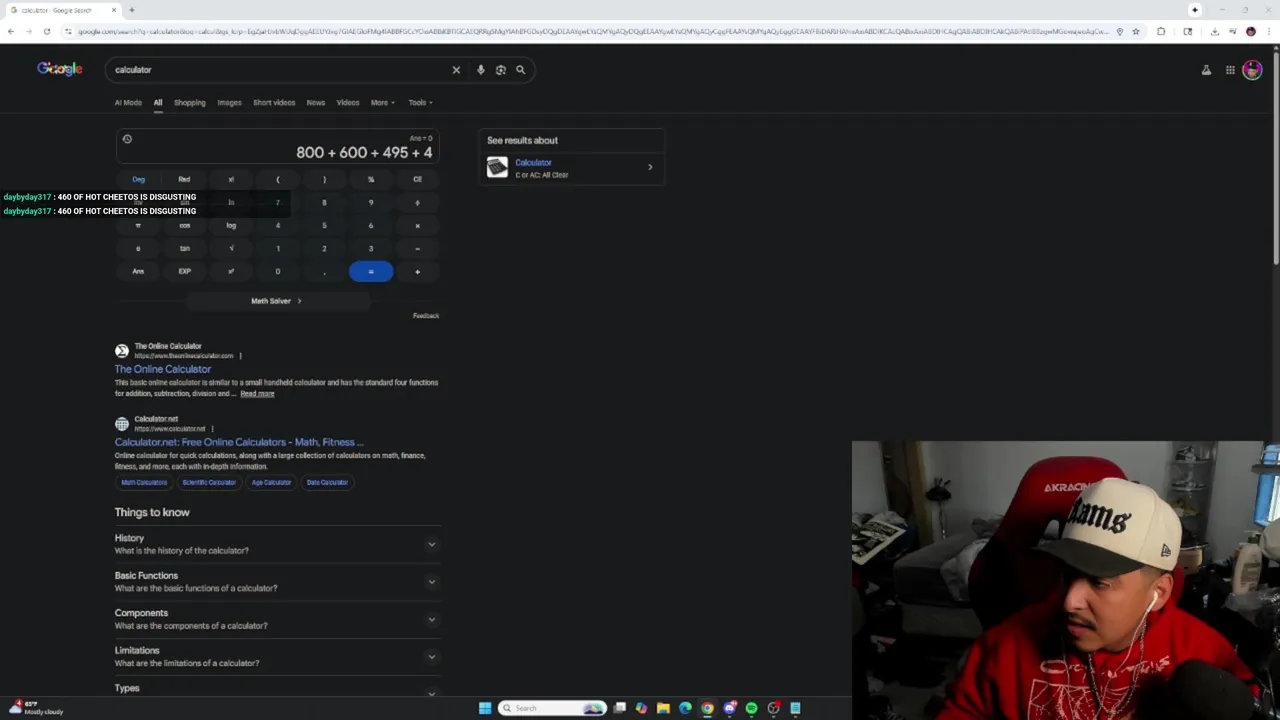Open Spotify from taskbar

(751, 708)
